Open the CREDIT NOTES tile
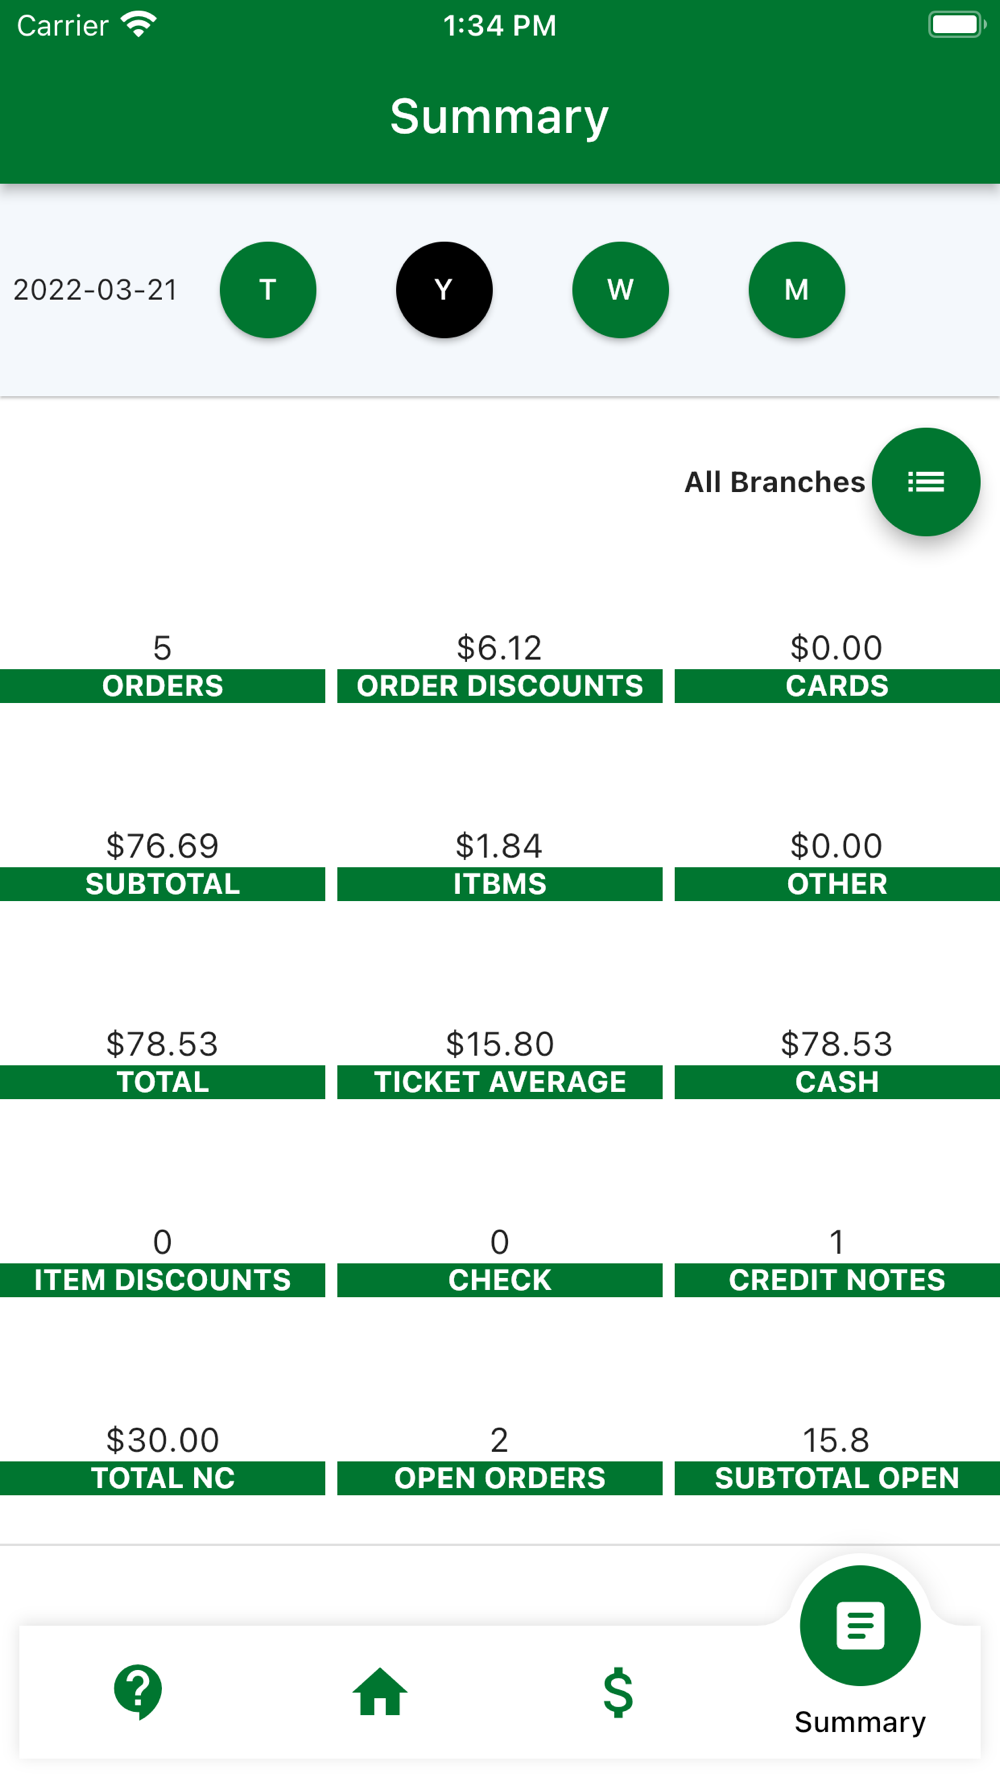The width and height of the screenshot is (1000, 1778). [x=837, y=1261]
